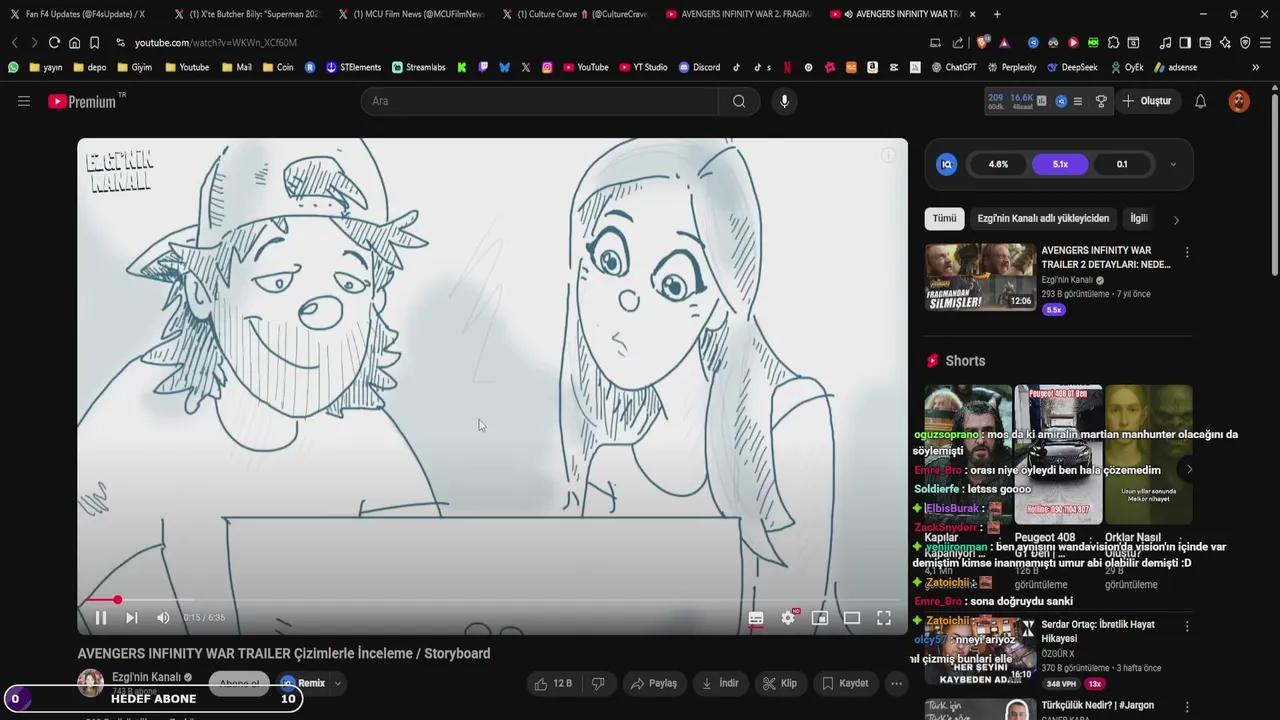Click the vidIQ round logo icon
Screen dimensions: 1280x720
pos(946,164)
